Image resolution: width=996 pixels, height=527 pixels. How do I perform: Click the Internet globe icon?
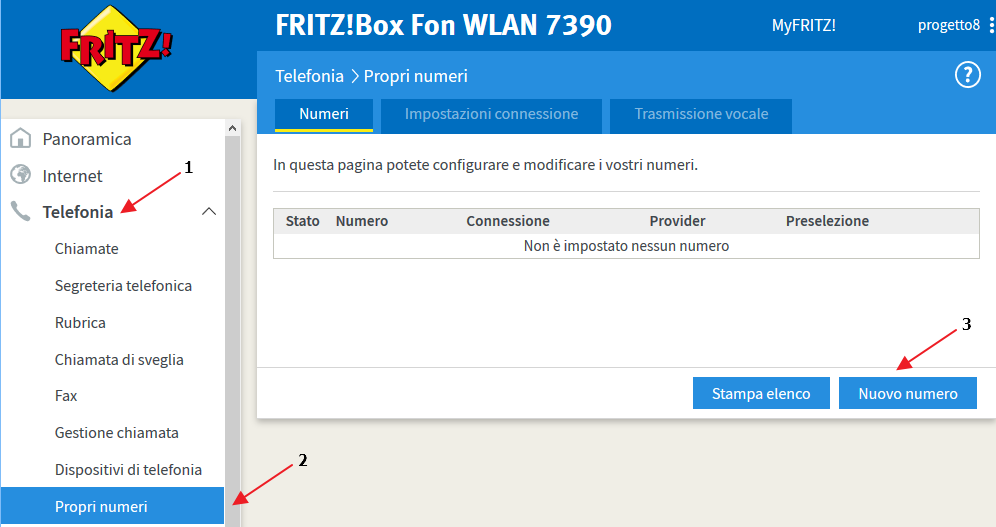coord(21,175)
